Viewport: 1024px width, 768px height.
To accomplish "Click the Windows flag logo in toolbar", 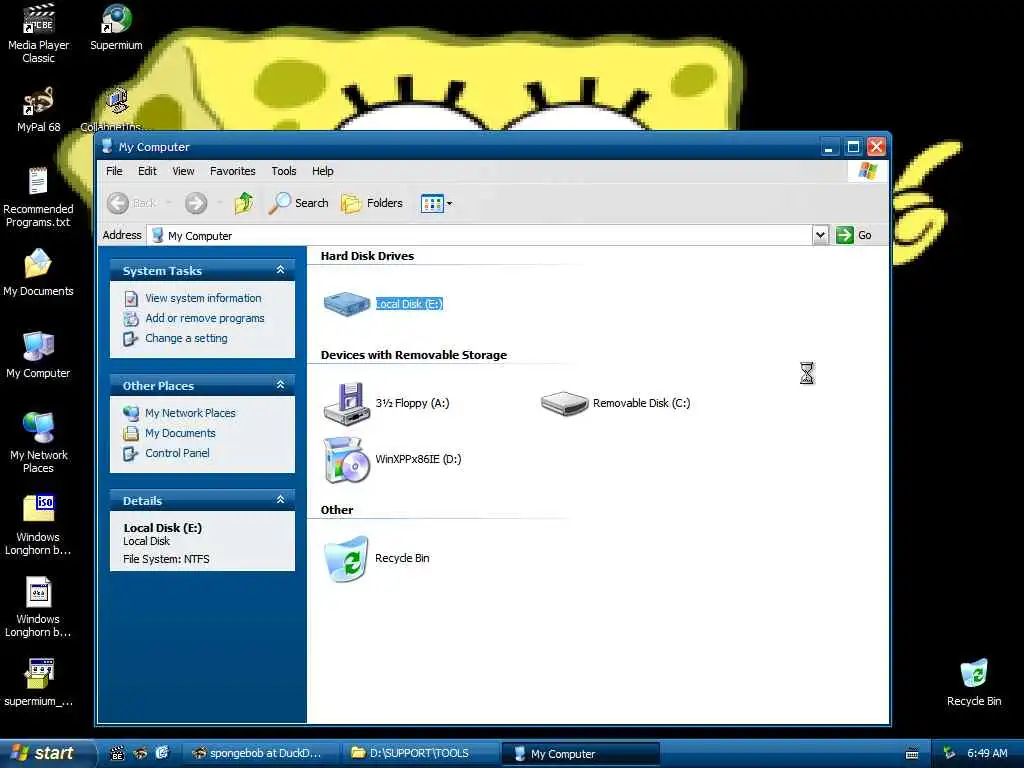I will click(x=868, y=171).
